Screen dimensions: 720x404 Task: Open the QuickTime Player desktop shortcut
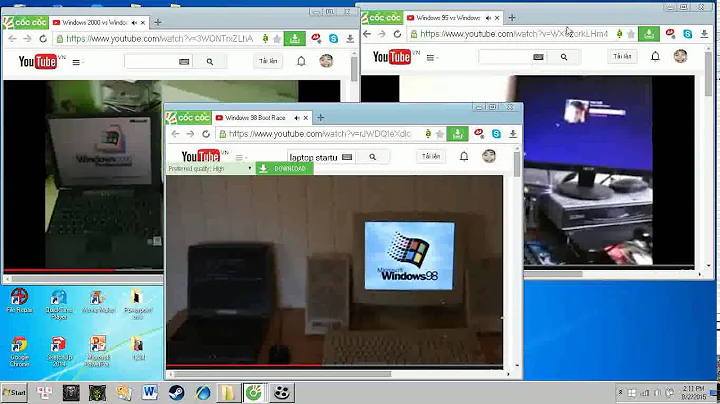pyautogui.click(x=59, y=304)
